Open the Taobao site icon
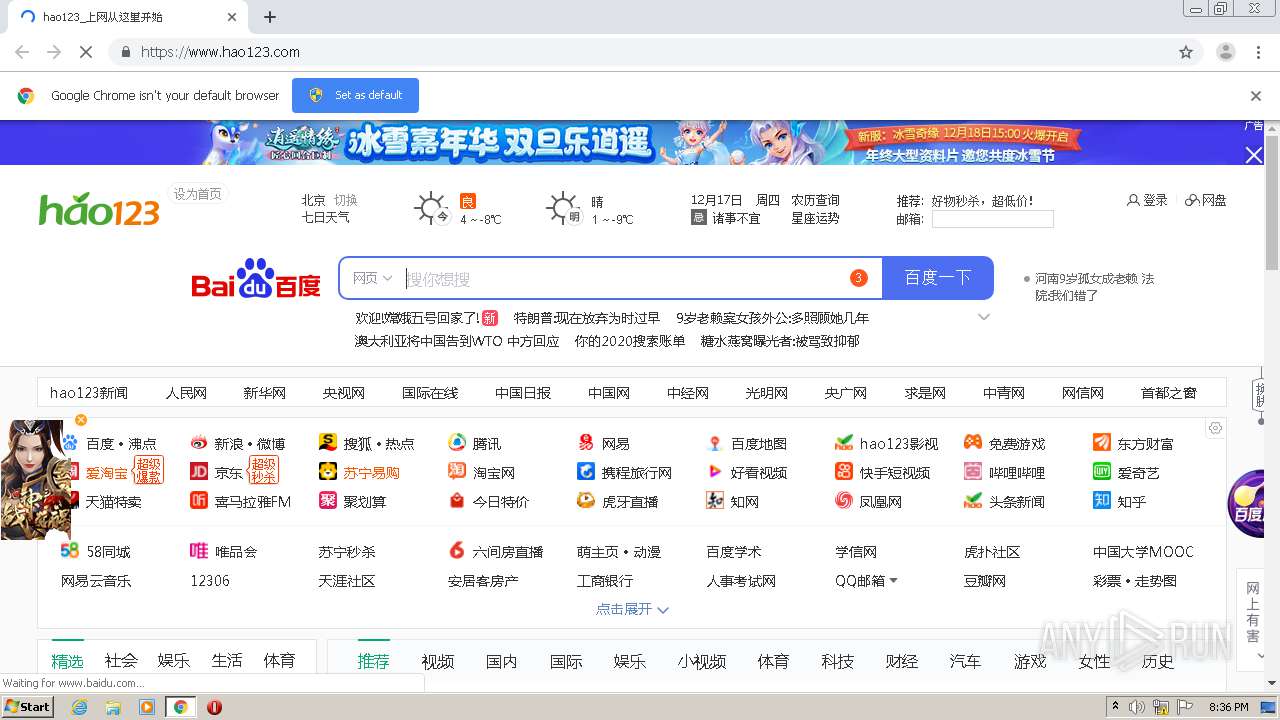1280x720 pixels. [x=457, y=472]
